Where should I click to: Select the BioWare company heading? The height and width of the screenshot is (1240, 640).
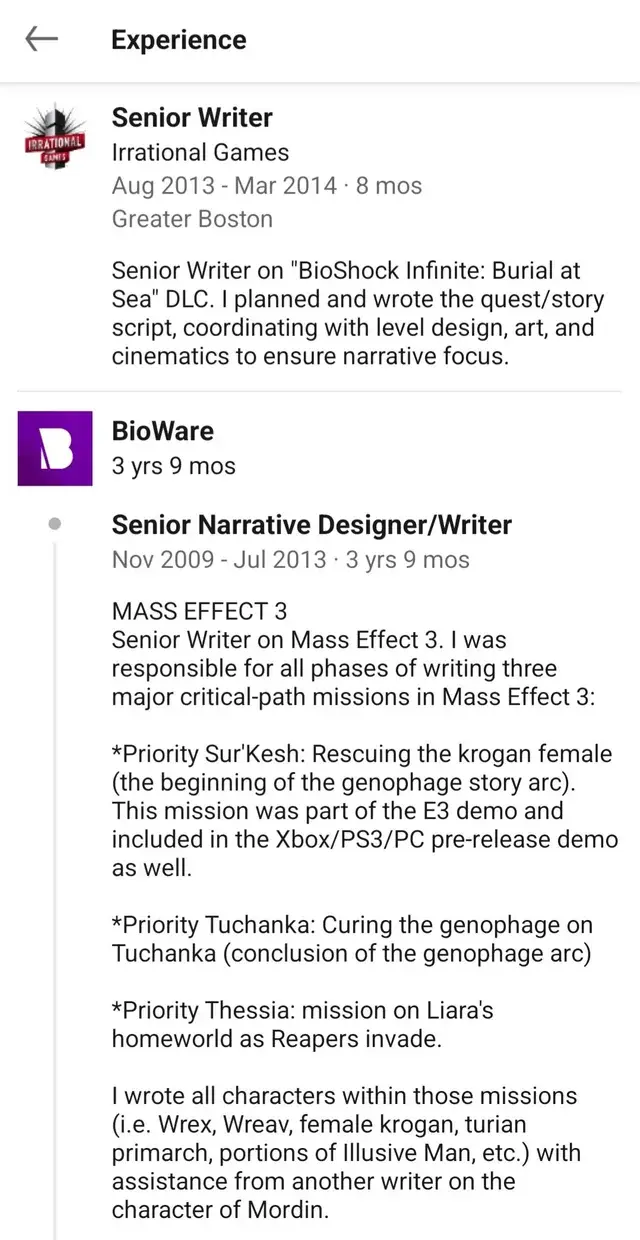163,431
